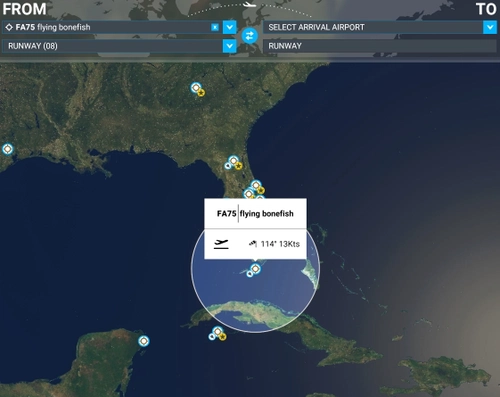Clear the FA75 flying bonefish departure selection
The height and width of the screenshot is (397, 500).
[215, 27]
